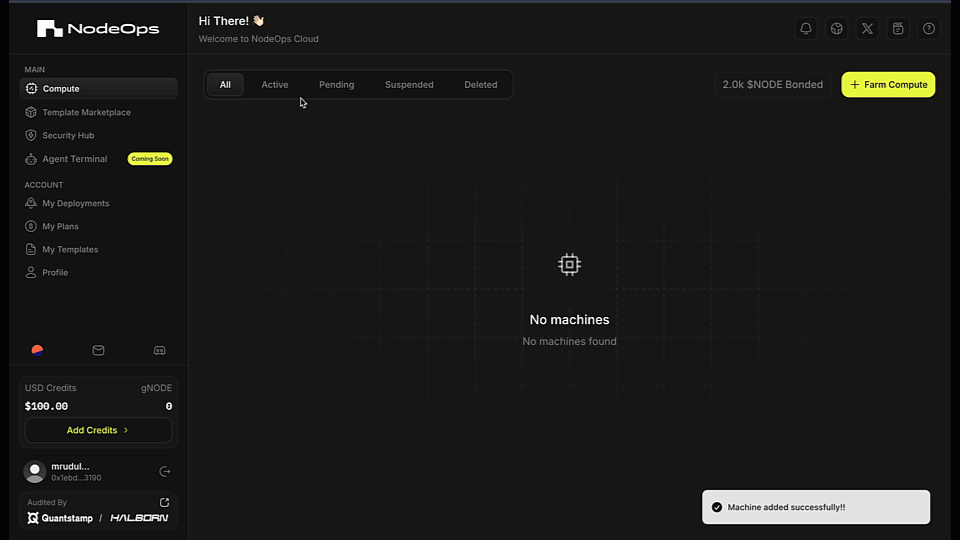
Task: Click the docs icon in header
Action: tap(898, 29)
